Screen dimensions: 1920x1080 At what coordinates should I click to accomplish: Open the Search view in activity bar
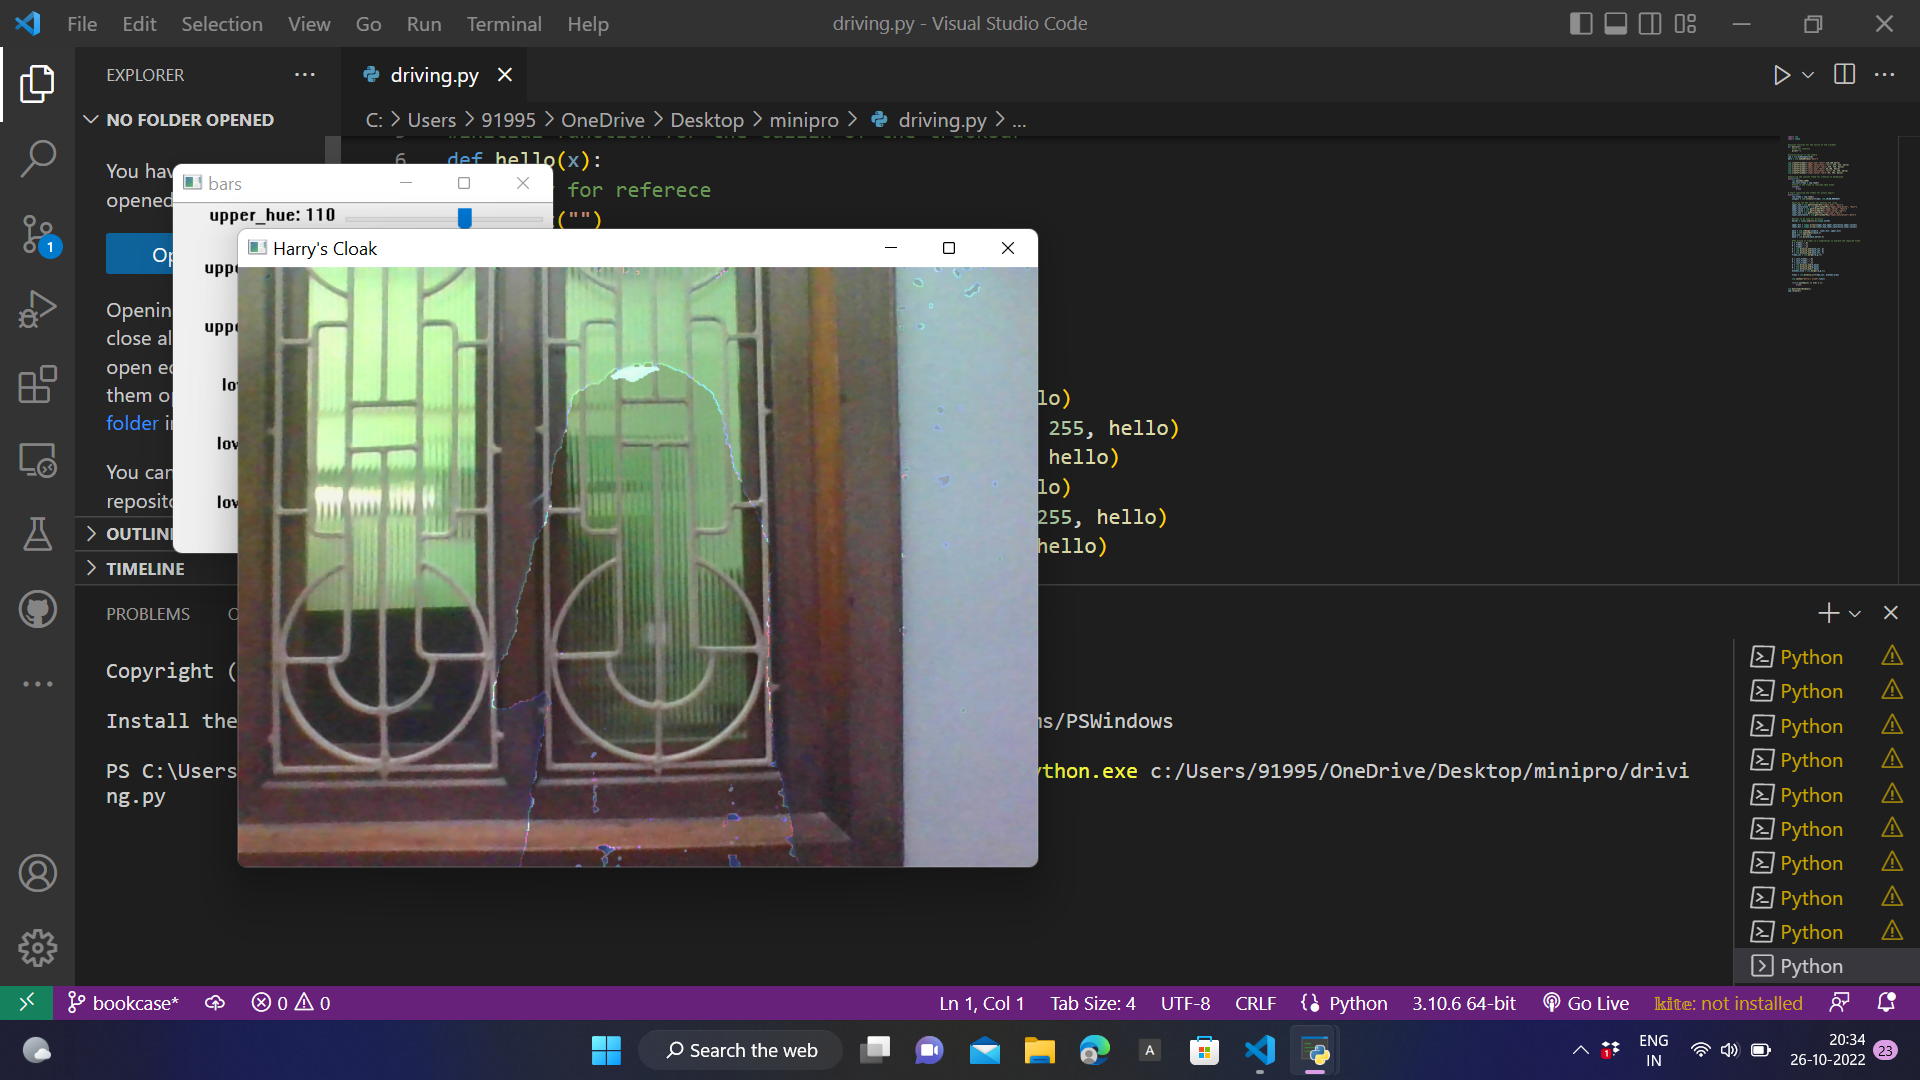coord(37,158)
